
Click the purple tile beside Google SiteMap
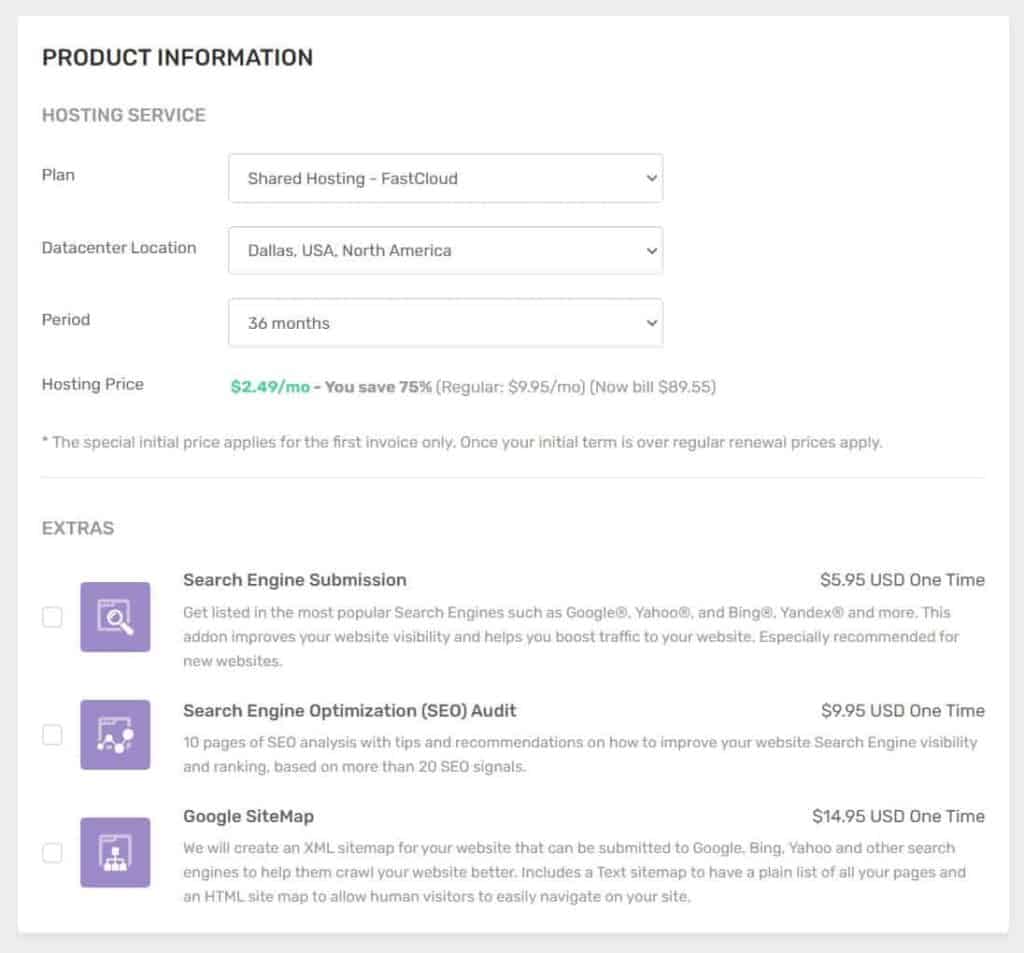point(115,853)
